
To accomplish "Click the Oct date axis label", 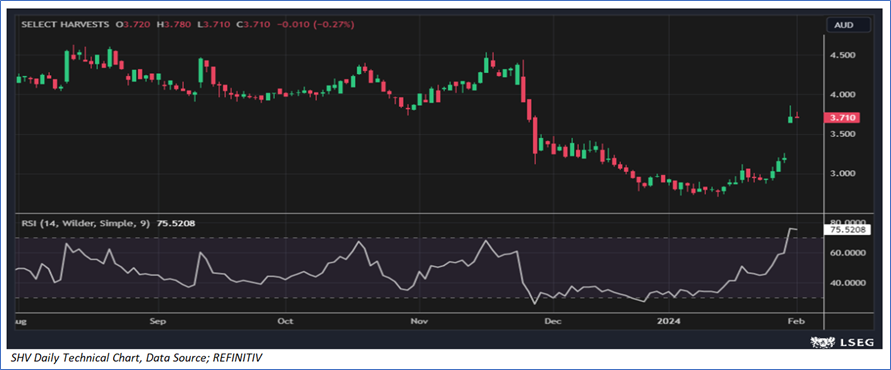I will pyautogui.click(x=285, y=321).
